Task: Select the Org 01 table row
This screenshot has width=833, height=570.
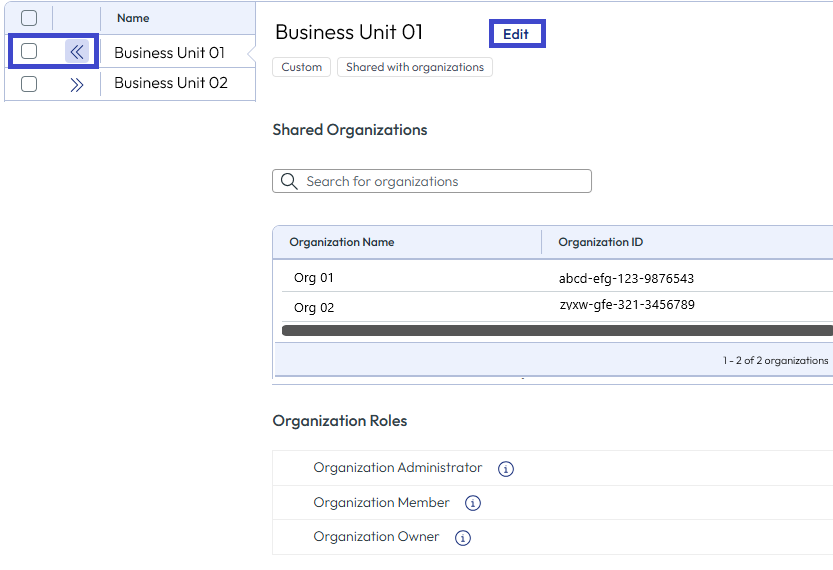Action: (552, 277)
